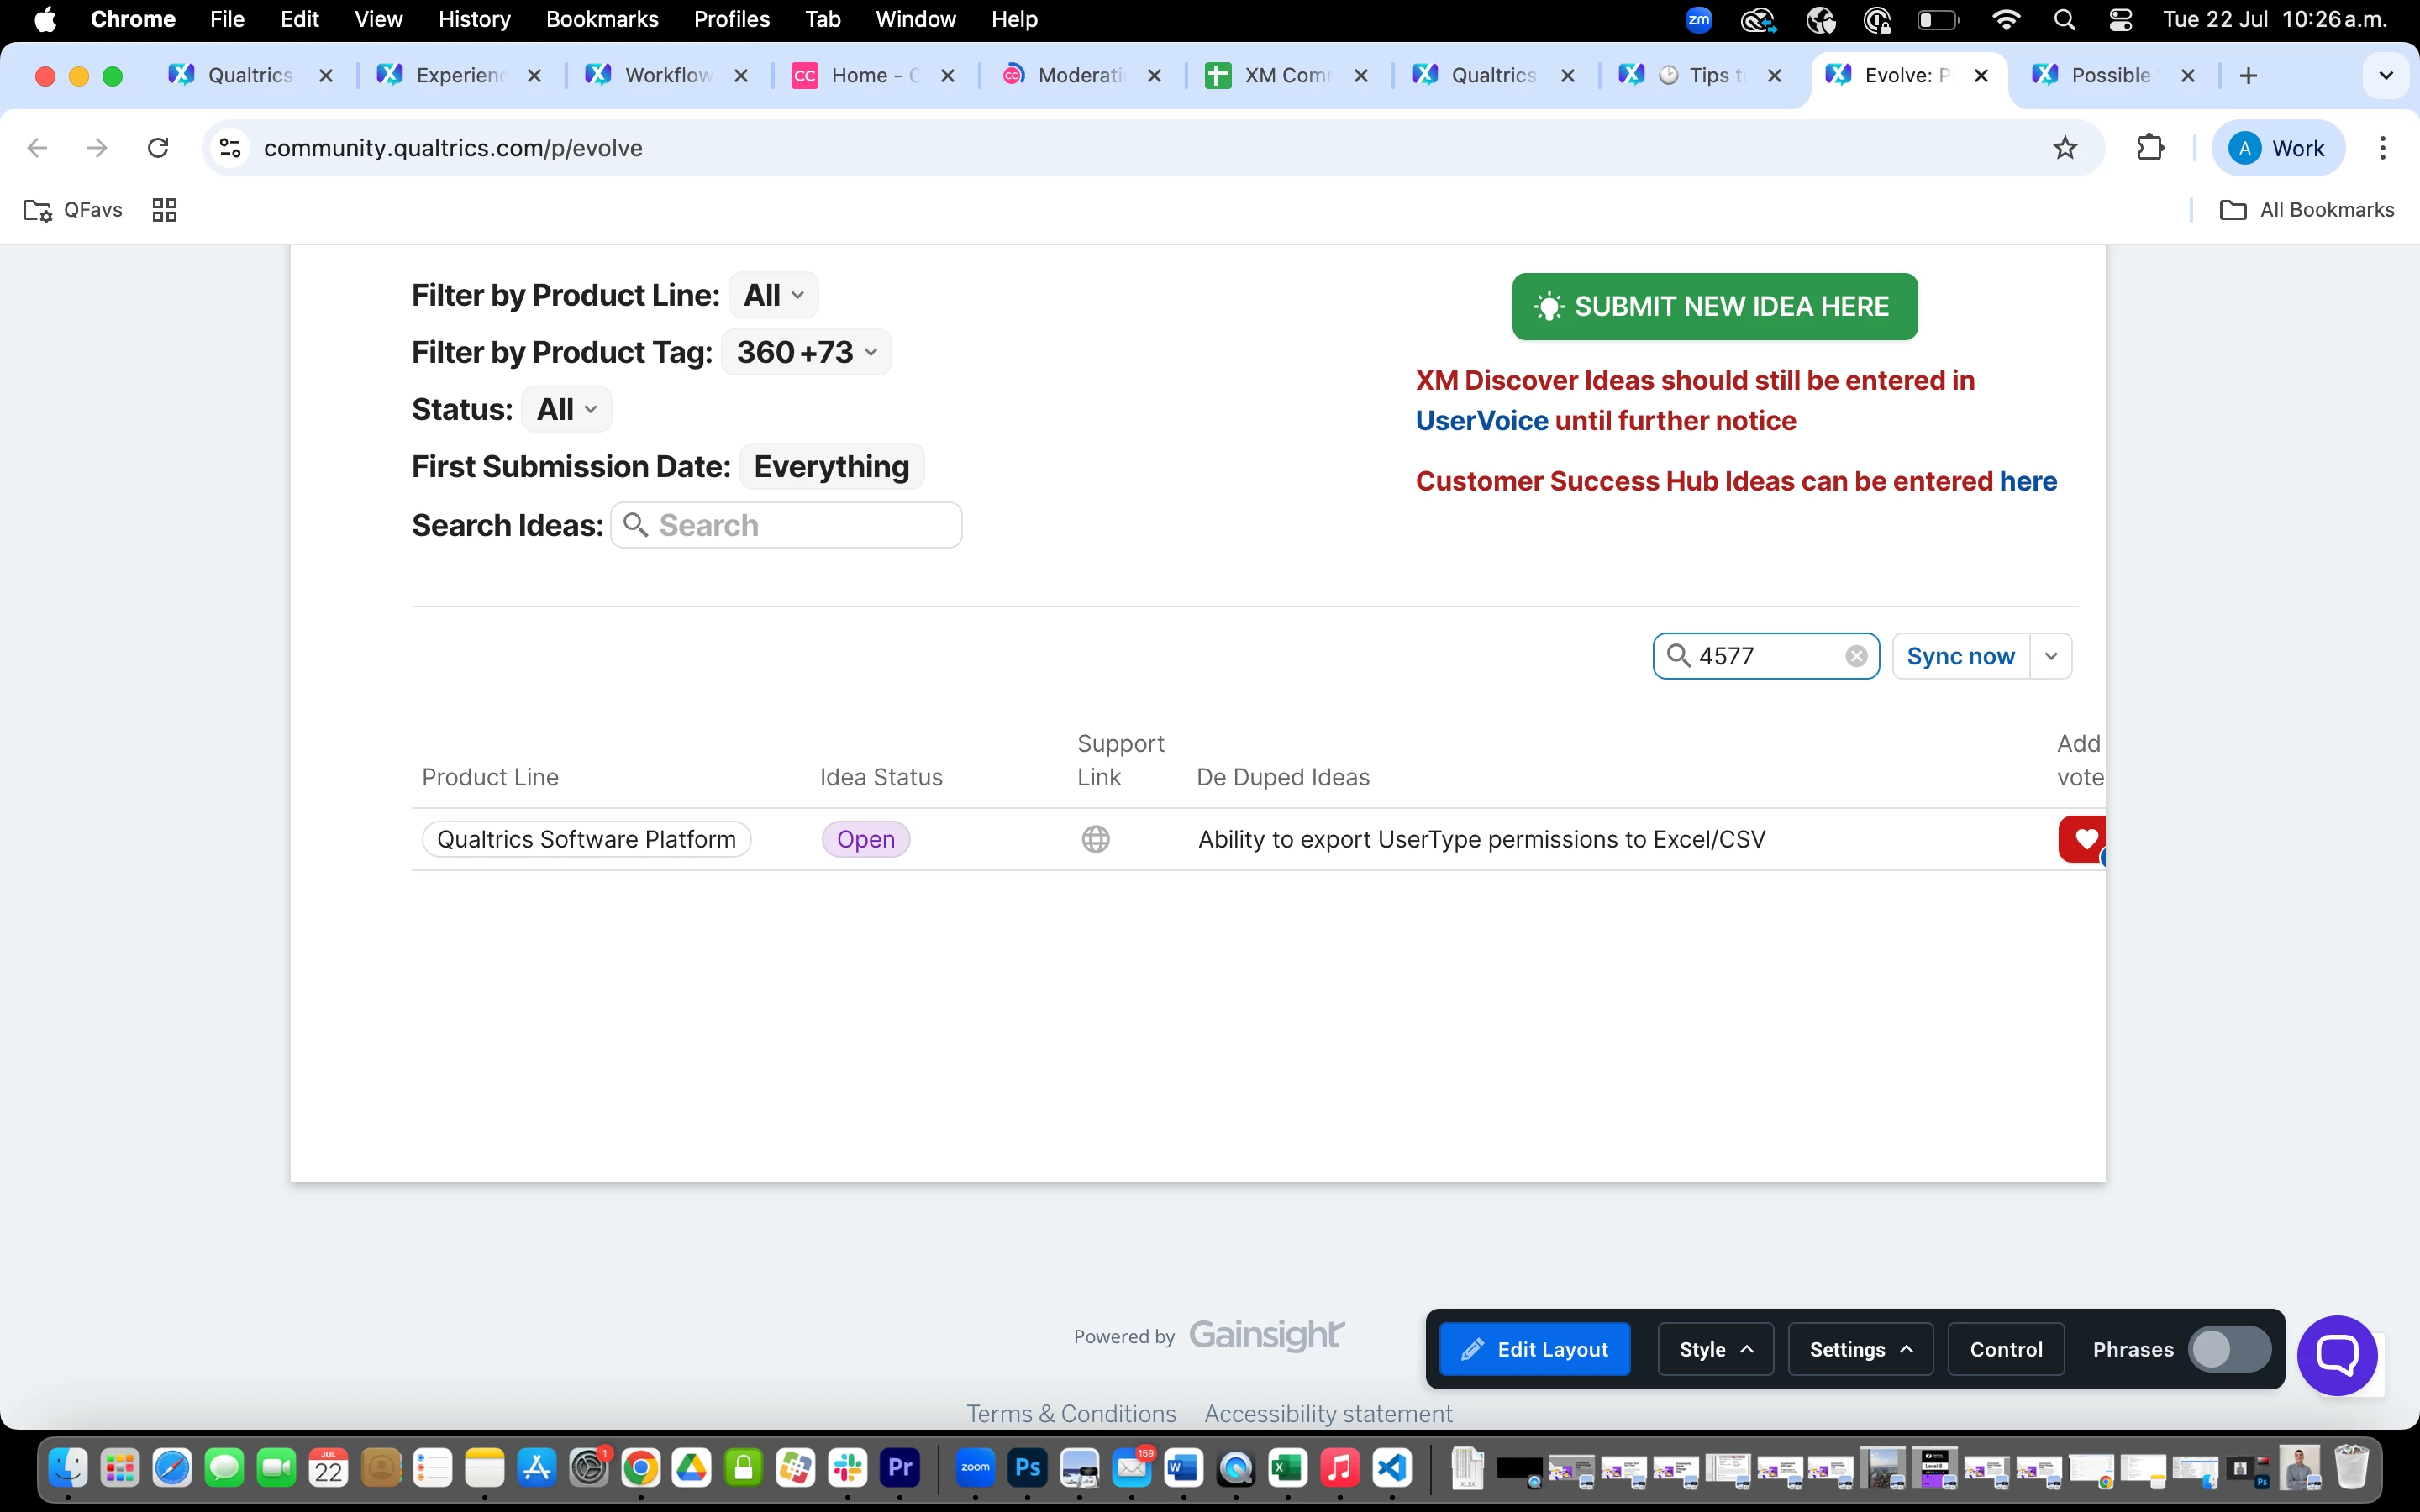This screenshot has width=2420, height=1512.
Task: Open the globe support link icon
Action: (x=1096, y=839)
